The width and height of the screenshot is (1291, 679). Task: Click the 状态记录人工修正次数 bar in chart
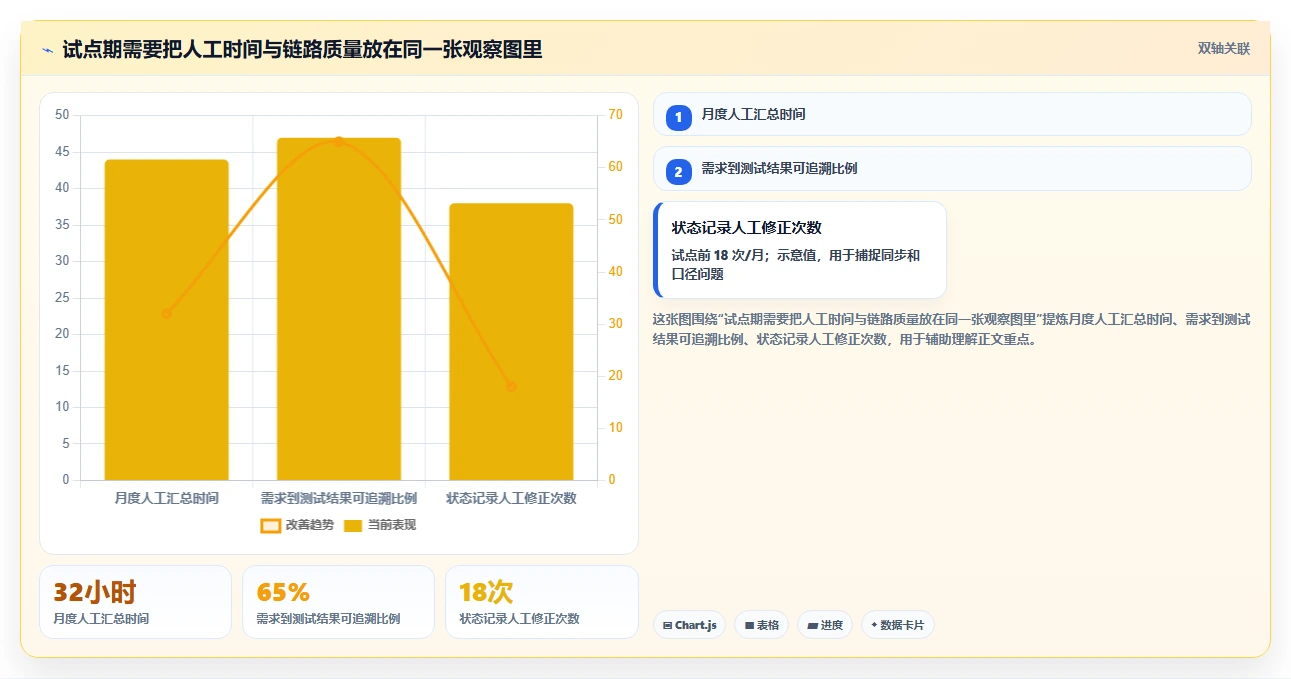(x=511, y=342)
